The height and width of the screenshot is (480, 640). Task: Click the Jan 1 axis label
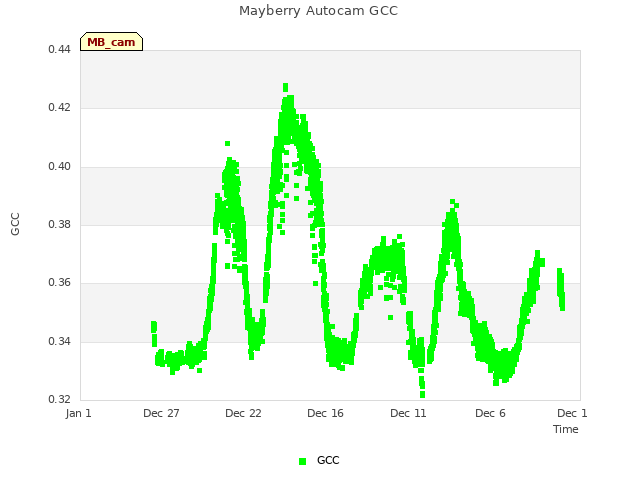tap(78, 413)
